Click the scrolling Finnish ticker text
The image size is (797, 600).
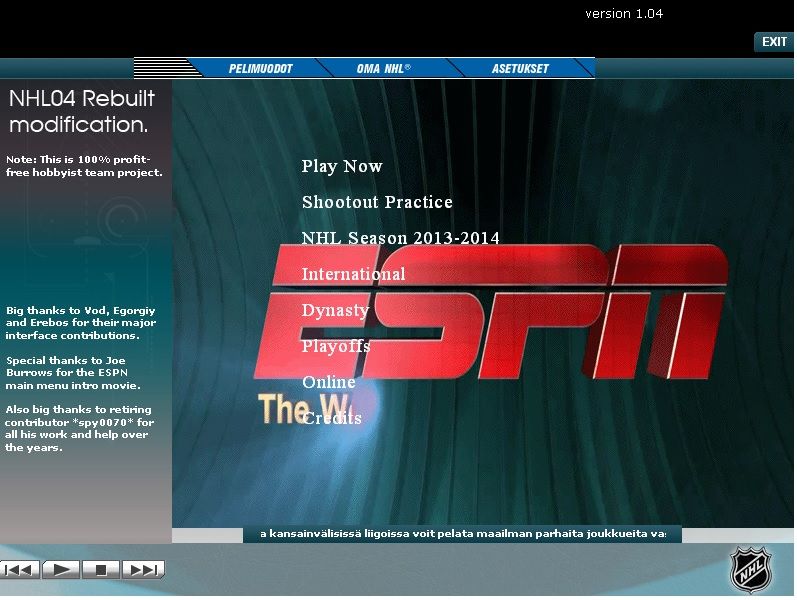click(x=462, y=534)
